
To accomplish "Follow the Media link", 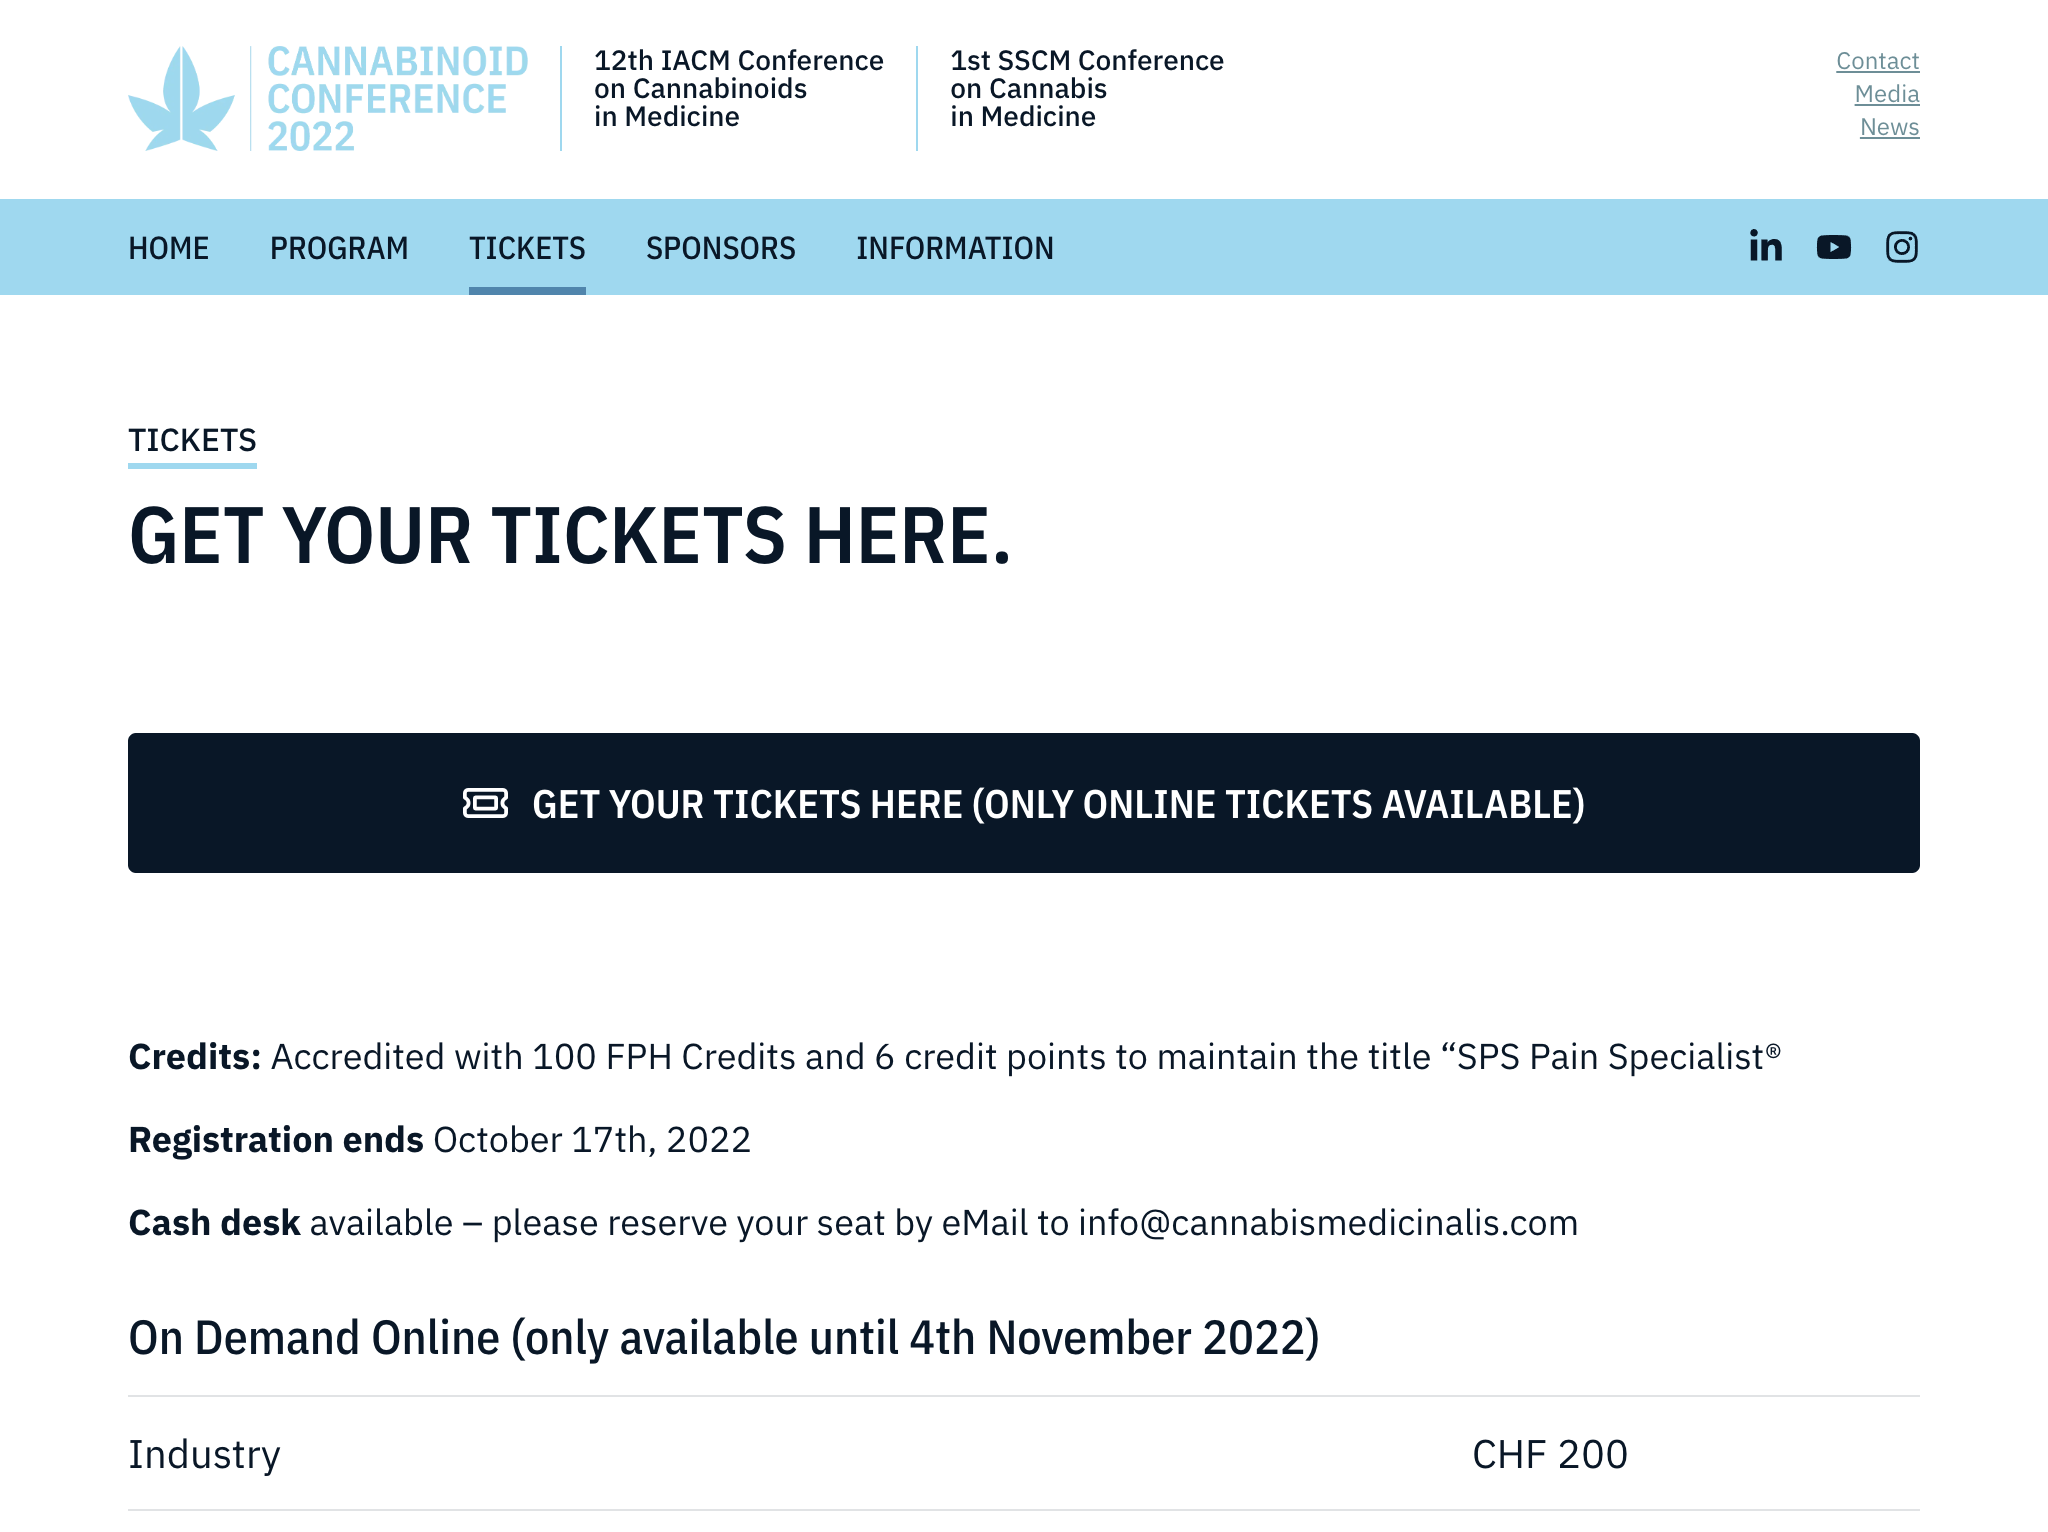I will pyautogui.click(x=1886, y=94).
